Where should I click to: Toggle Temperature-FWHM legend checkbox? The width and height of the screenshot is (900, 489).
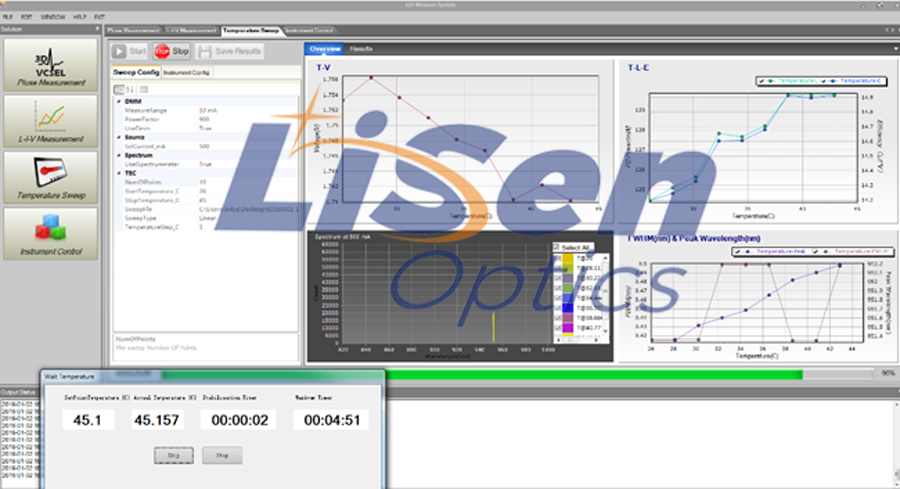pos(816,252)
